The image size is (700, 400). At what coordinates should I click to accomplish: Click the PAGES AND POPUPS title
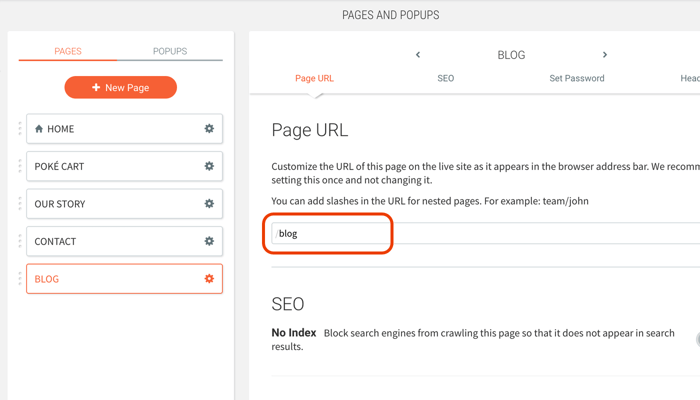click(x=391, y=15)
